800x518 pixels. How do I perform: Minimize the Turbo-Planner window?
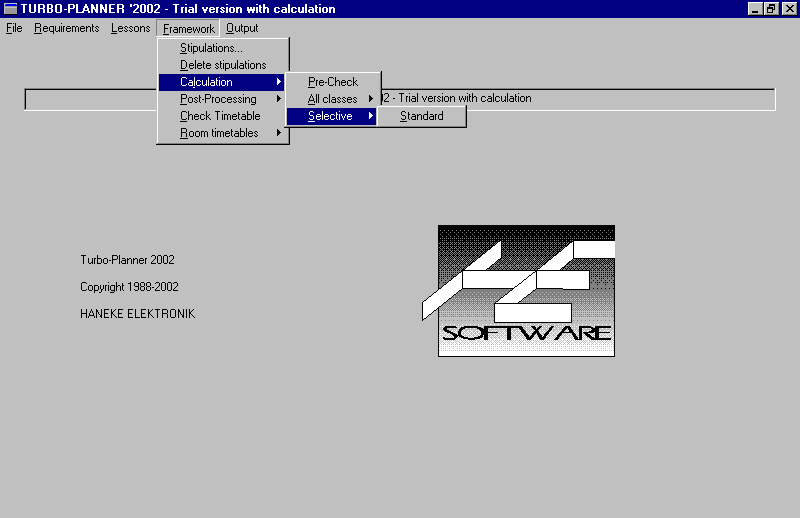point(755,9)
